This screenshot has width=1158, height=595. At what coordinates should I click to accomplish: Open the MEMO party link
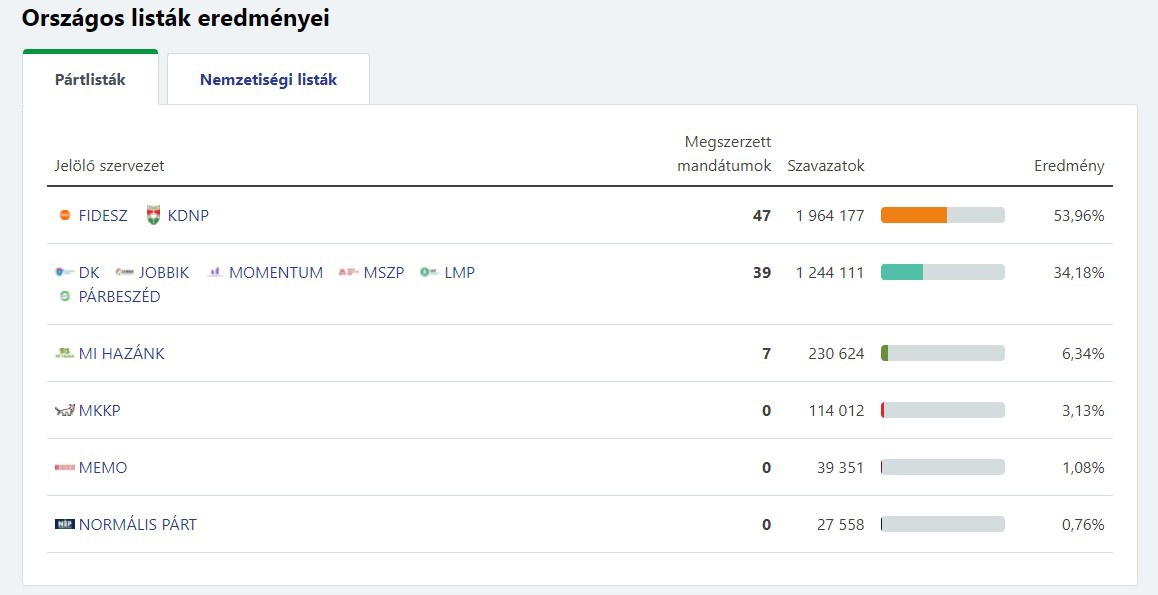pyautogui.click(x=103, y=467)
